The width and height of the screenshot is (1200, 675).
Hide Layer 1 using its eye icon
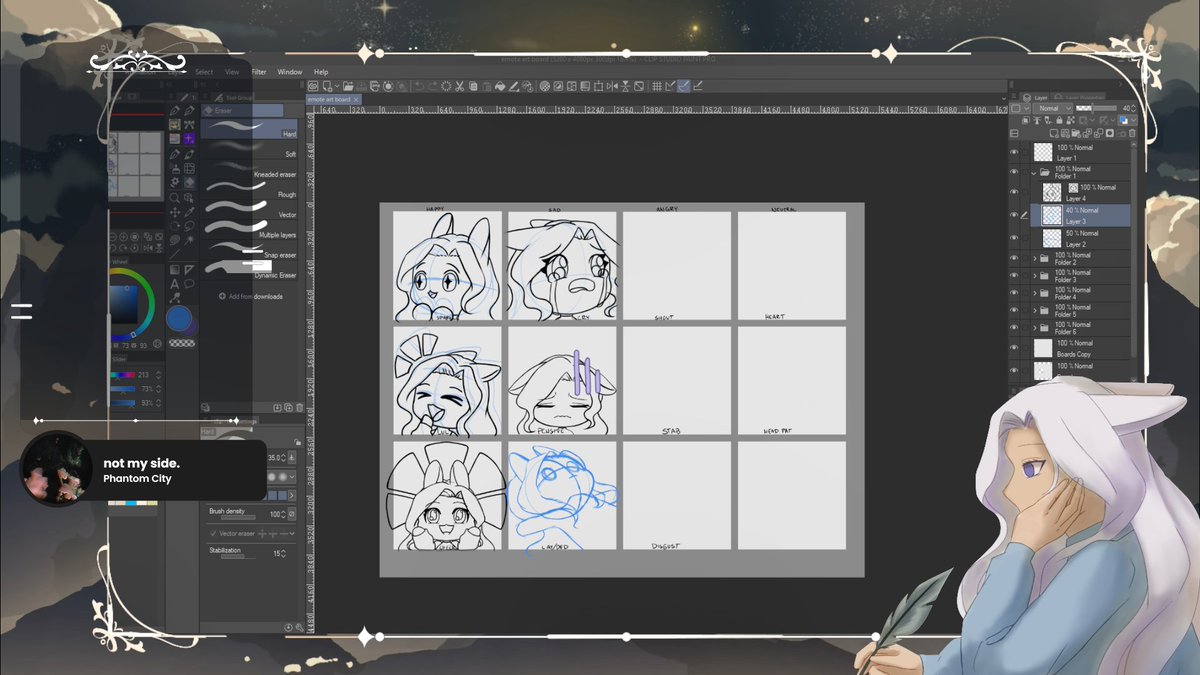[1014, 152]
